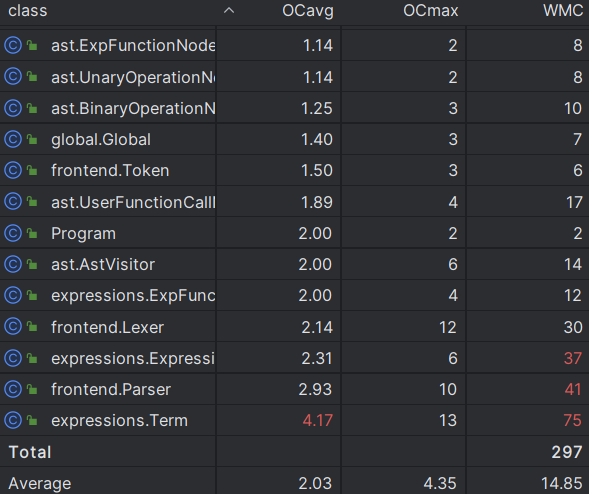
Task: Select the expressions.ExpFunc row
Action: pyautogui.click(x=294, y=296)
